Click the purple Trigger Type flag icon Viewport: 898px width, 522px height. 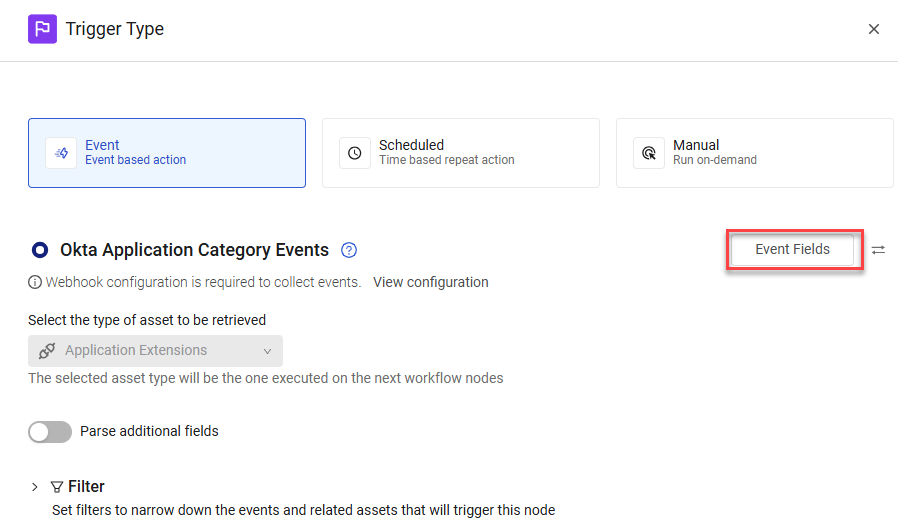42,29
